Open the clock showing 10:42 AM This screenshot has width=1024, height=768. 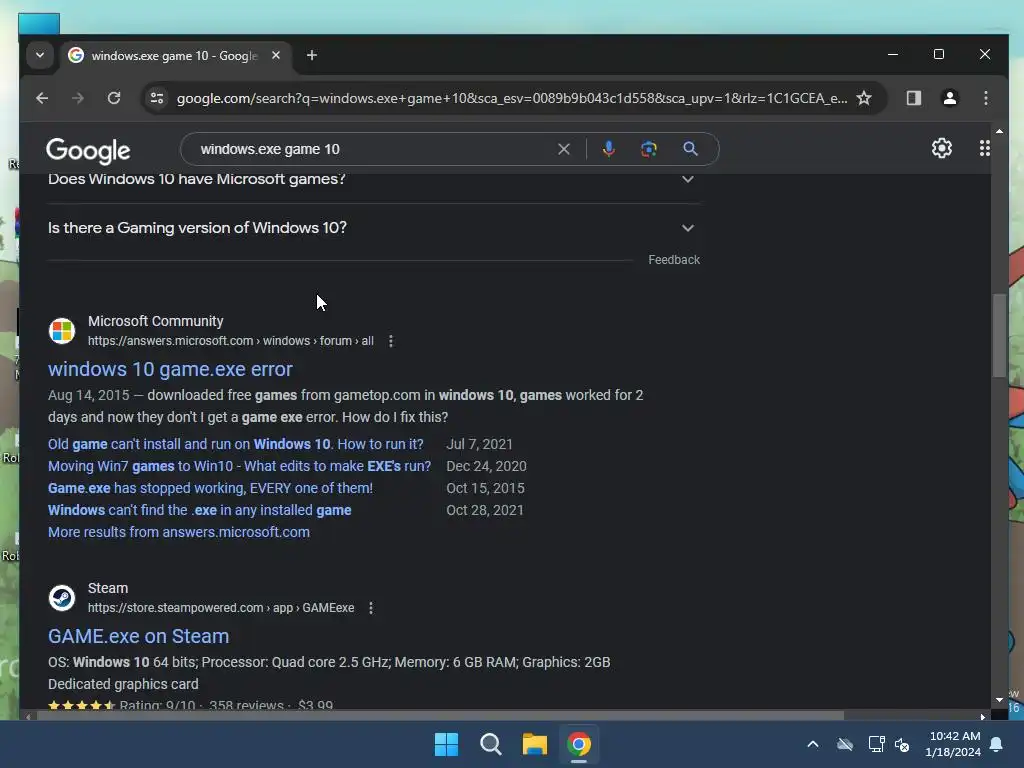[x=953, y=744]
